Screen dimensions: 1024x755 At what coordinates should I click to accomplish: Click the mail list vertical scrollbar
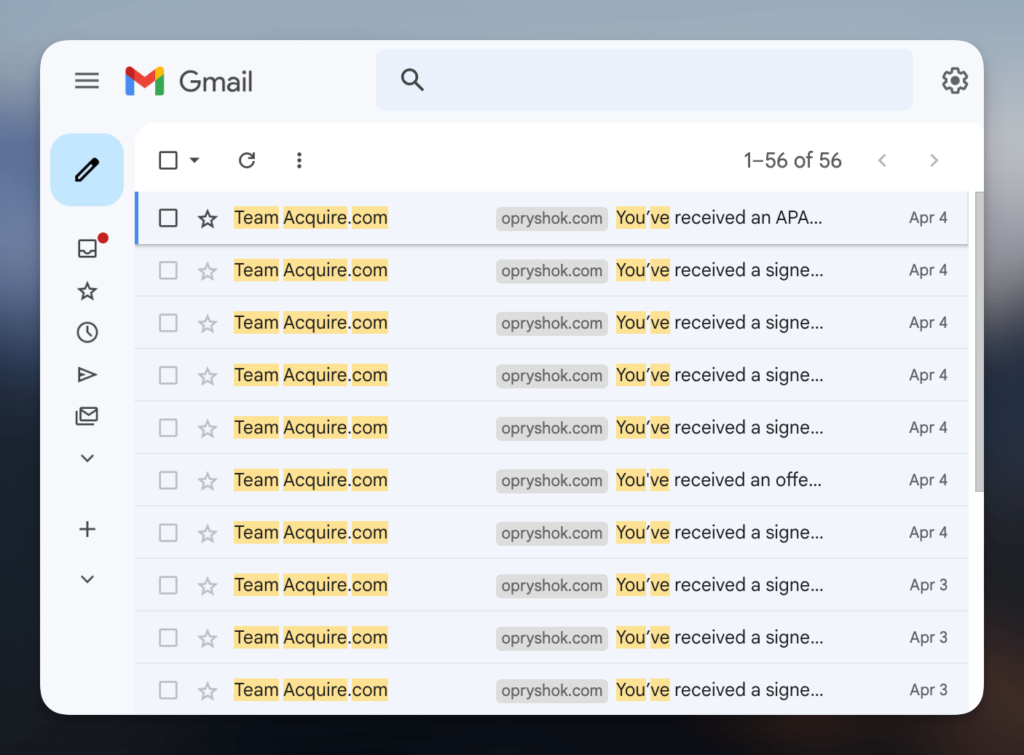tap(978, 342)
